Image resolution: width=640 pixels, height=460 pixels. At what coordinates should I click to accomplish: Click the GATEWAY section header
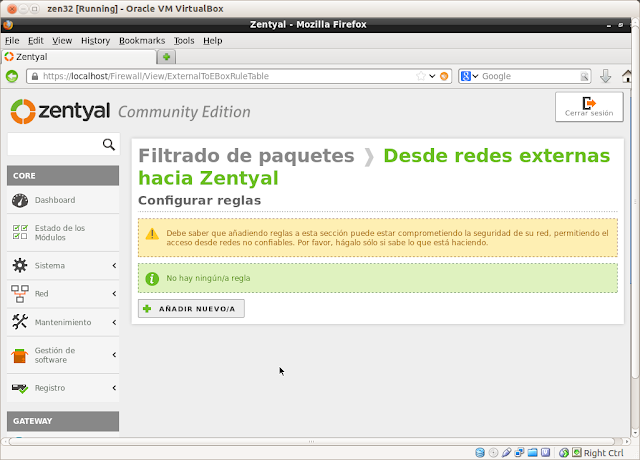pos(63,421)
